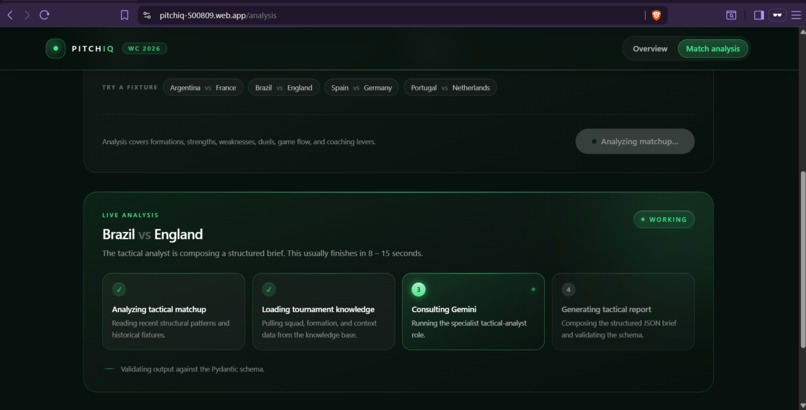Viewport: 806px width, 410px height.
Task: Open the browser hamburger menu
Action: point(796,15)
